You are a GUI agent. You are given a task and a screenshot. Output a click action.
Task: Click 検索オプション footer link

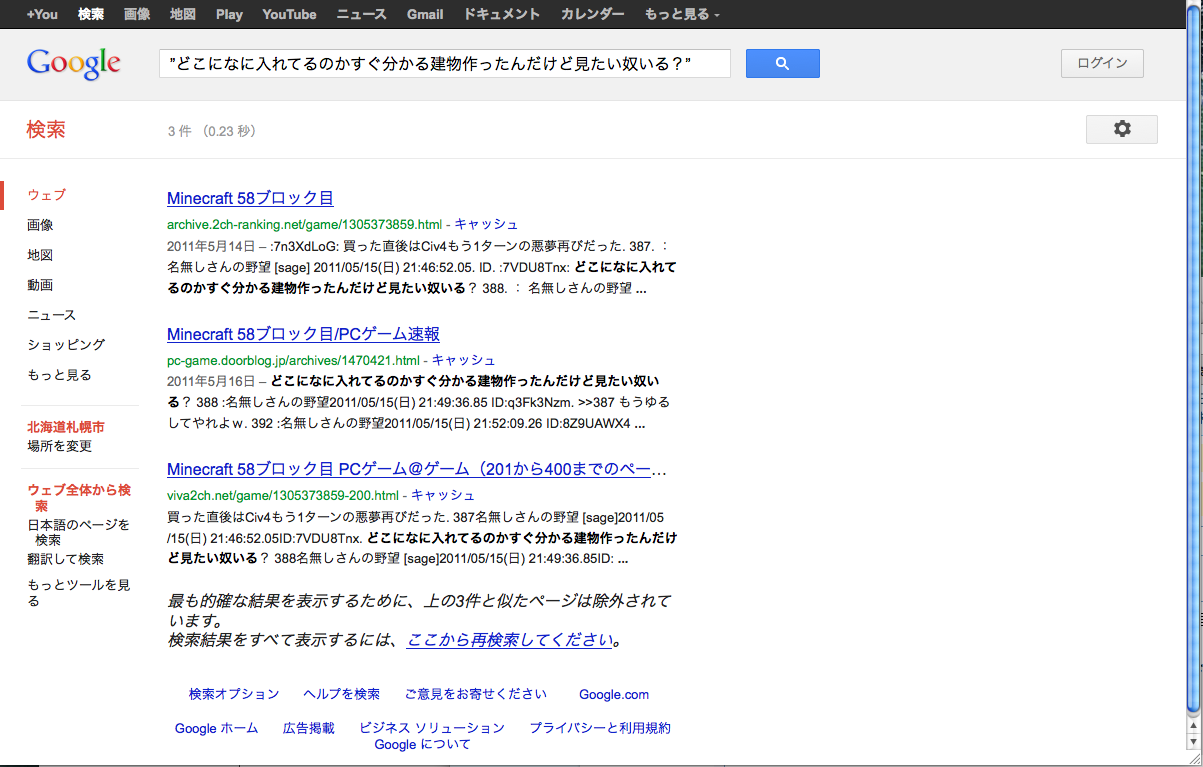click(x=234, y=694)
